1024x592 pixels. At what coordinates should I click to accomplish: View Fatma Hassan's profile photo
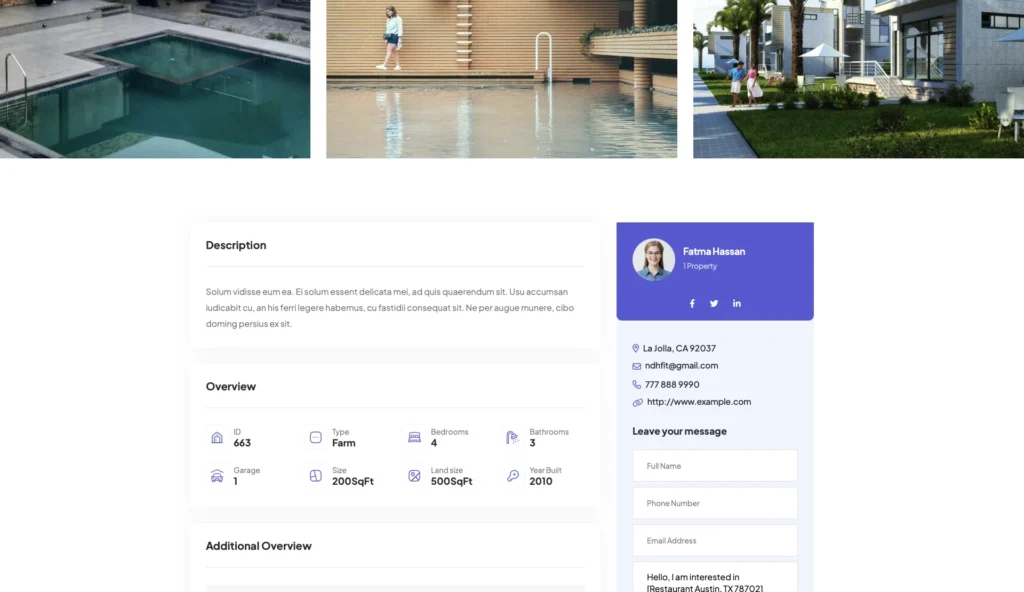click(x=653, y=259)
